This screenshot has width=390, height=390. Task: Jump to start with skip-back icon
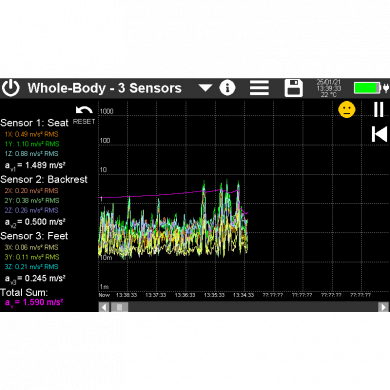coord(379,134)
